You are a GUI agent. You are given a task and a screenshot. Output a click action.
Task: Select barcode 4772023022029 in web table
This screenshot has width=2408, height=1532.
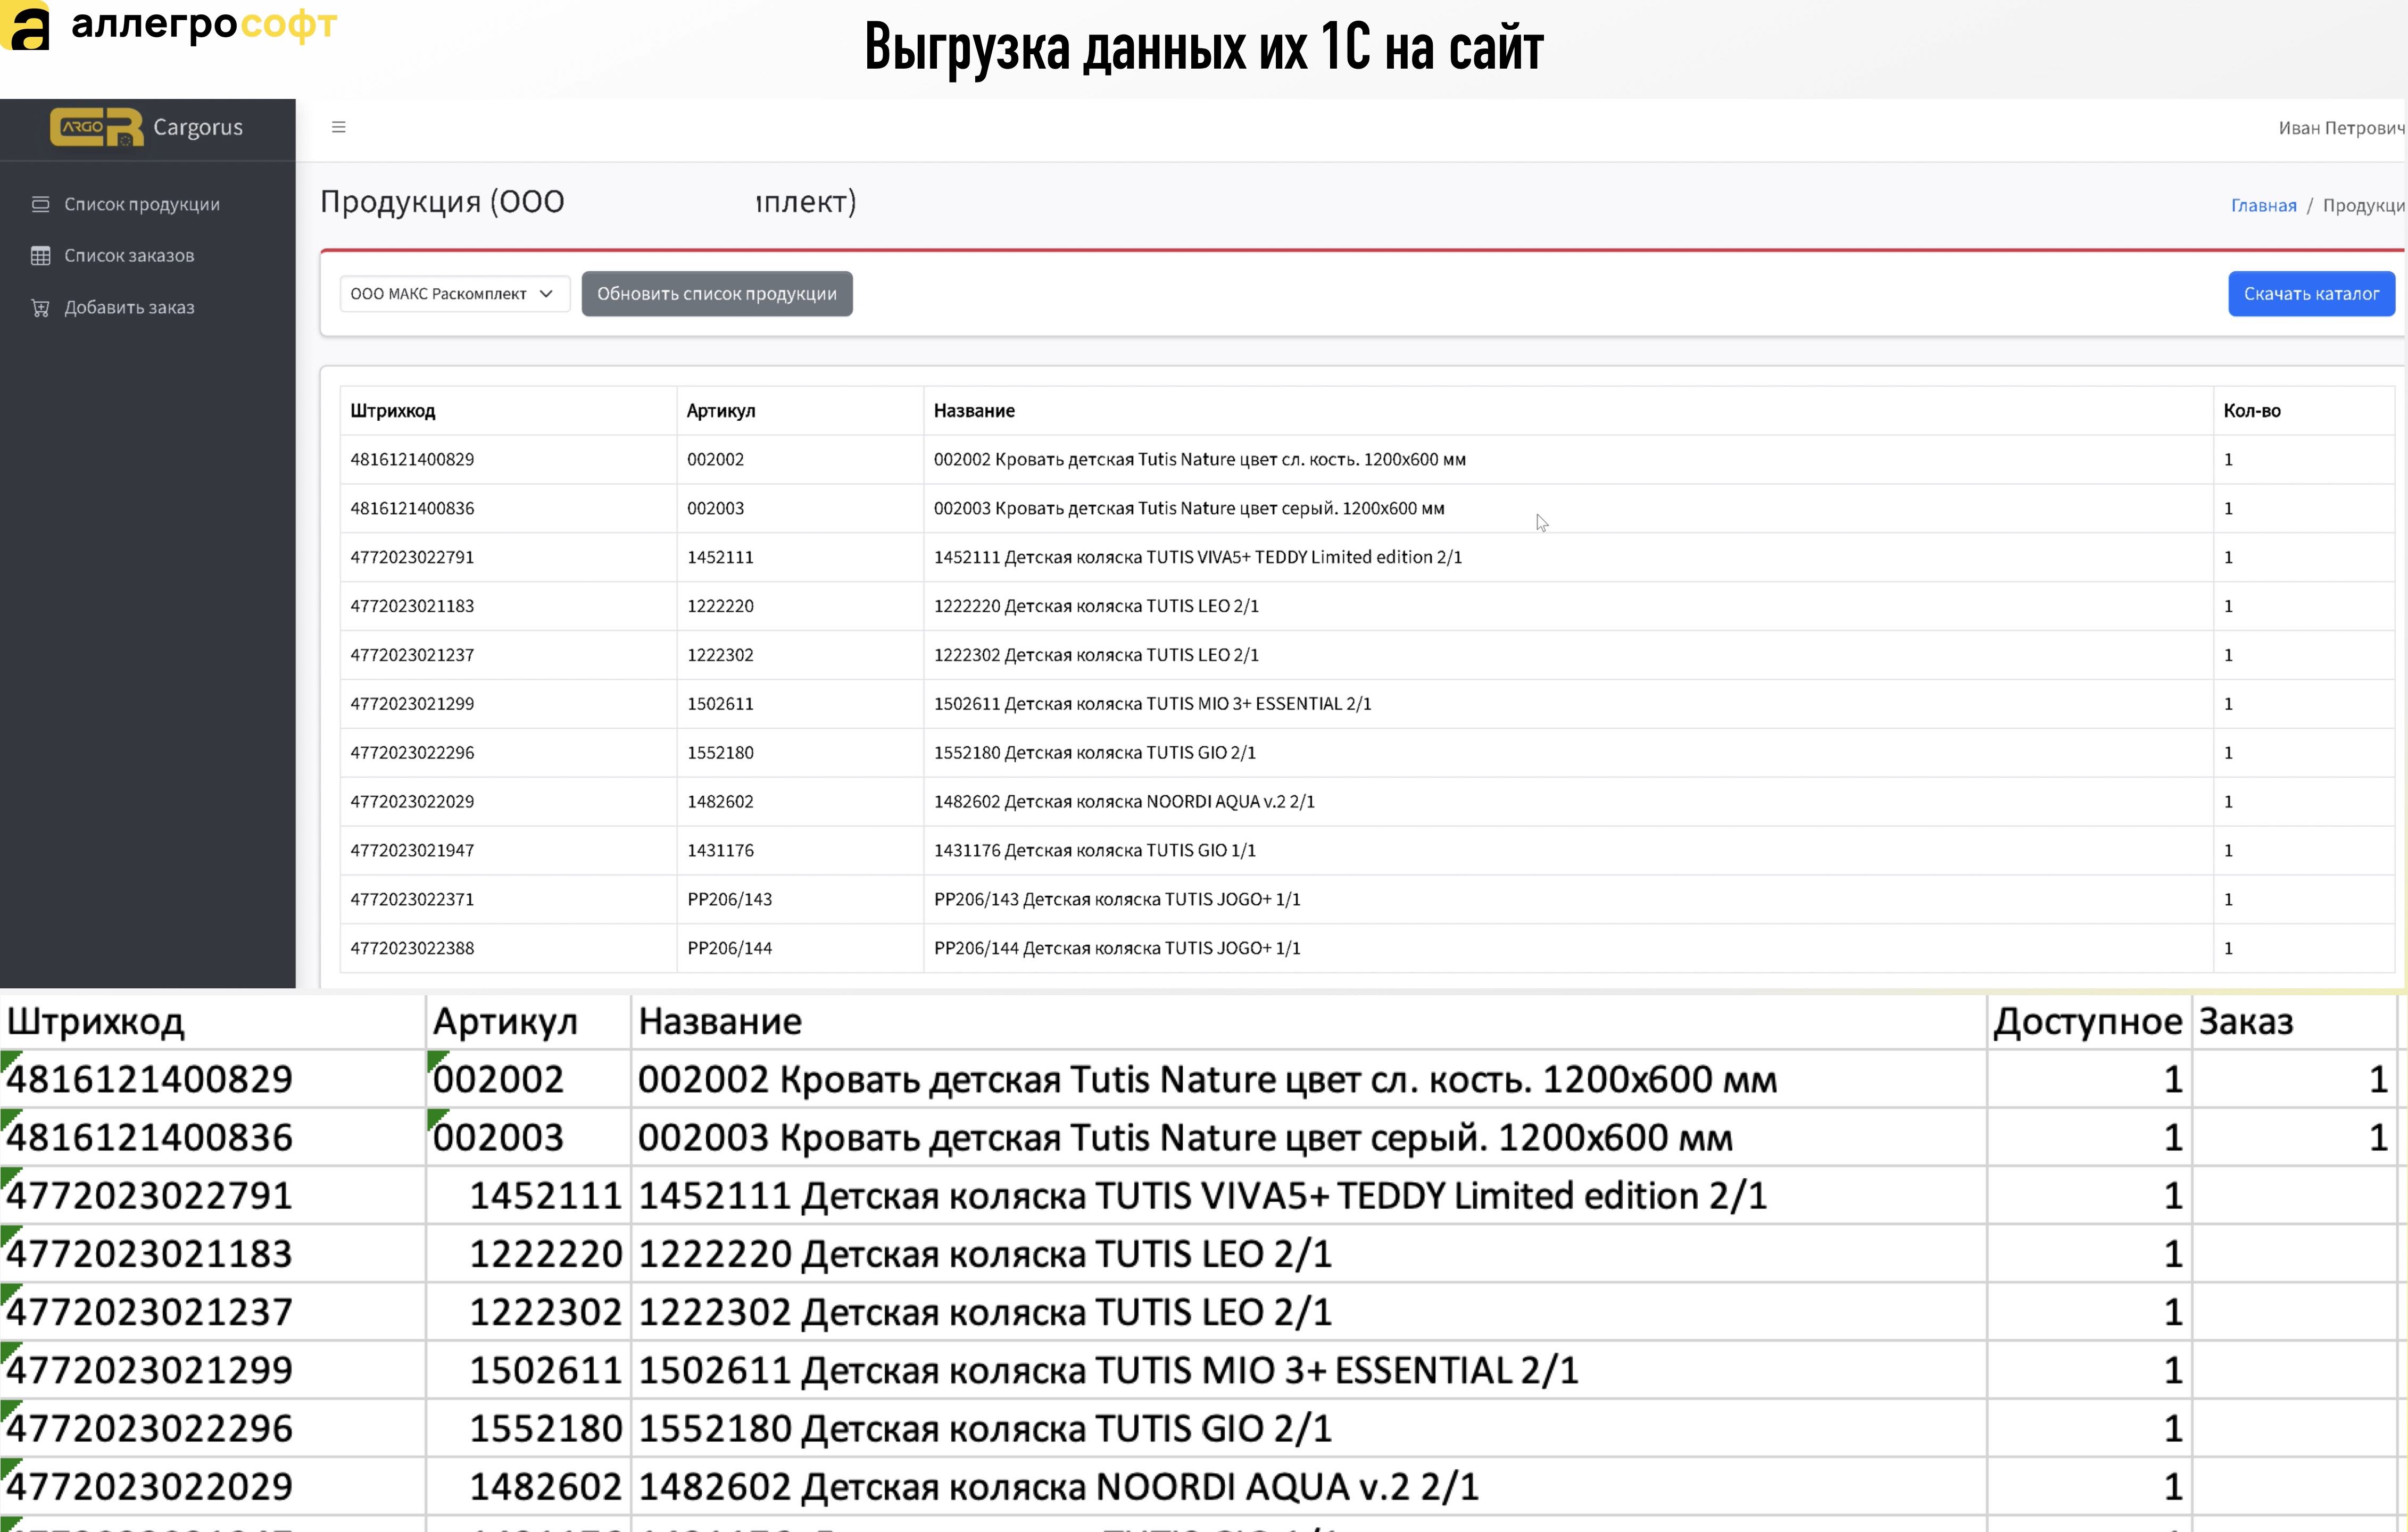(x=412, y=802)
